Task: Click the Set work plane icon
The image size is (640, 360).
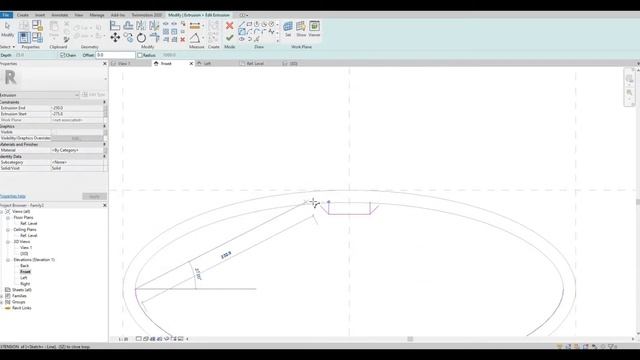Action: (x=288, y=27)
